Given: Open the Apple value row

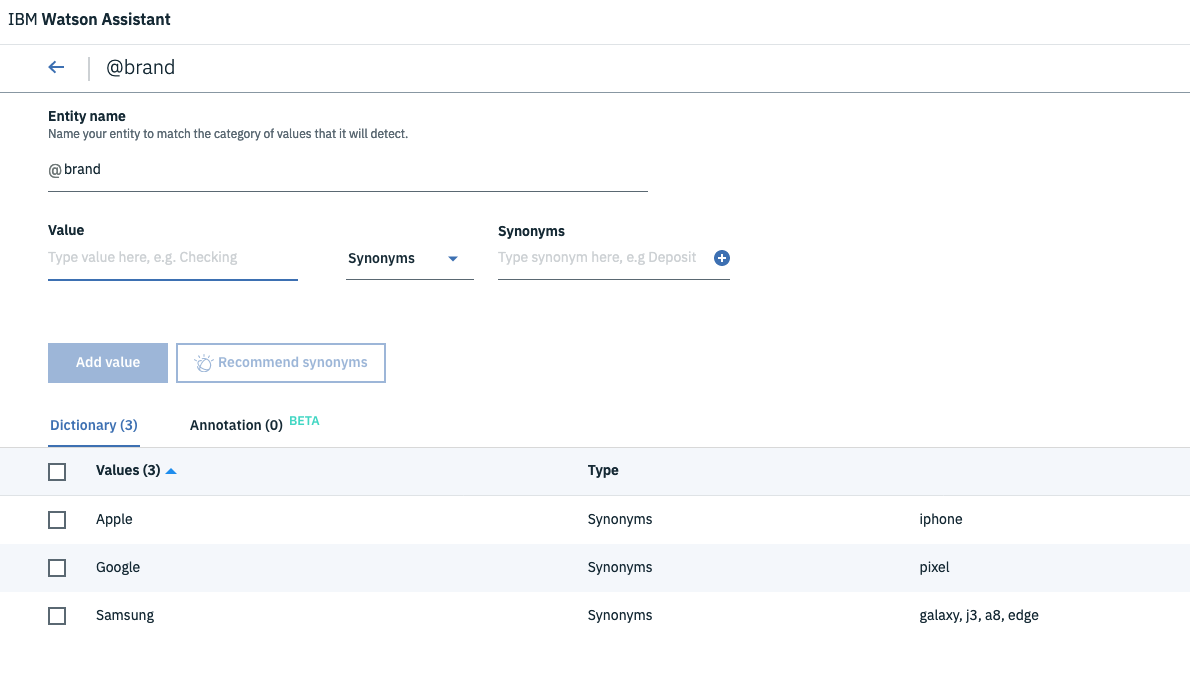Looking at the screenshot, I should pyautogui.click(x=114, y=520).
